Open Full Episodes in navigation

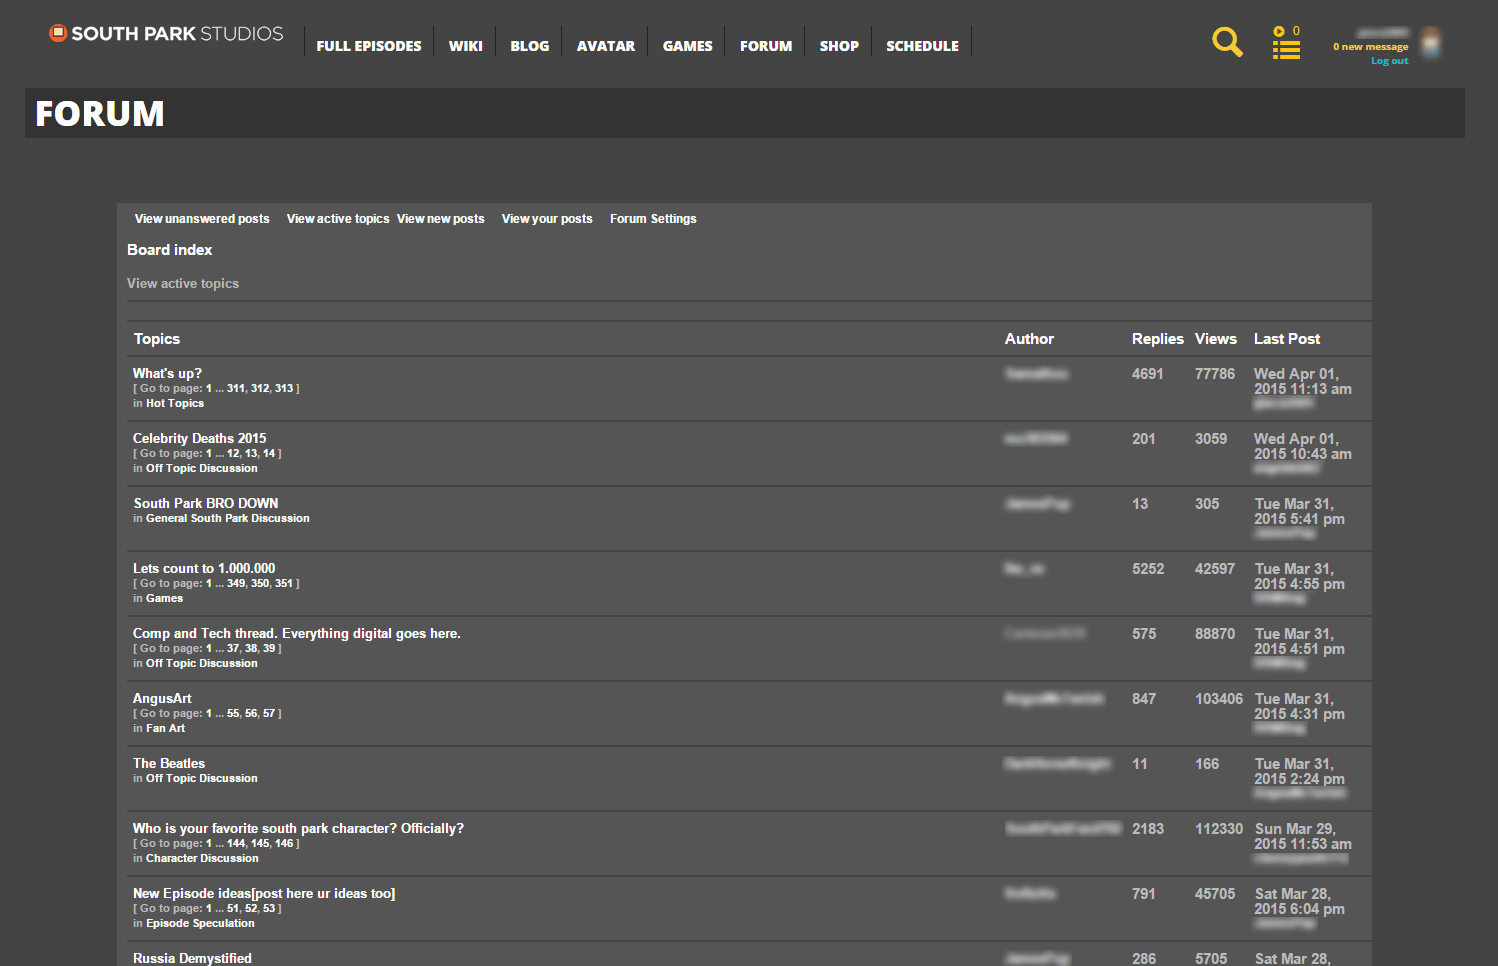coord(369,46)
